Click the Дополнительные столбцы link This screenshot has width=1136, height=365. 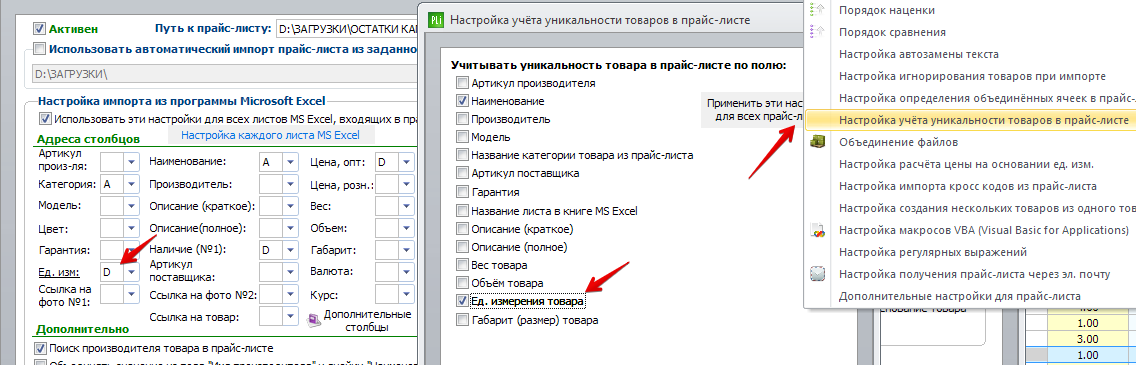[367, 320]
